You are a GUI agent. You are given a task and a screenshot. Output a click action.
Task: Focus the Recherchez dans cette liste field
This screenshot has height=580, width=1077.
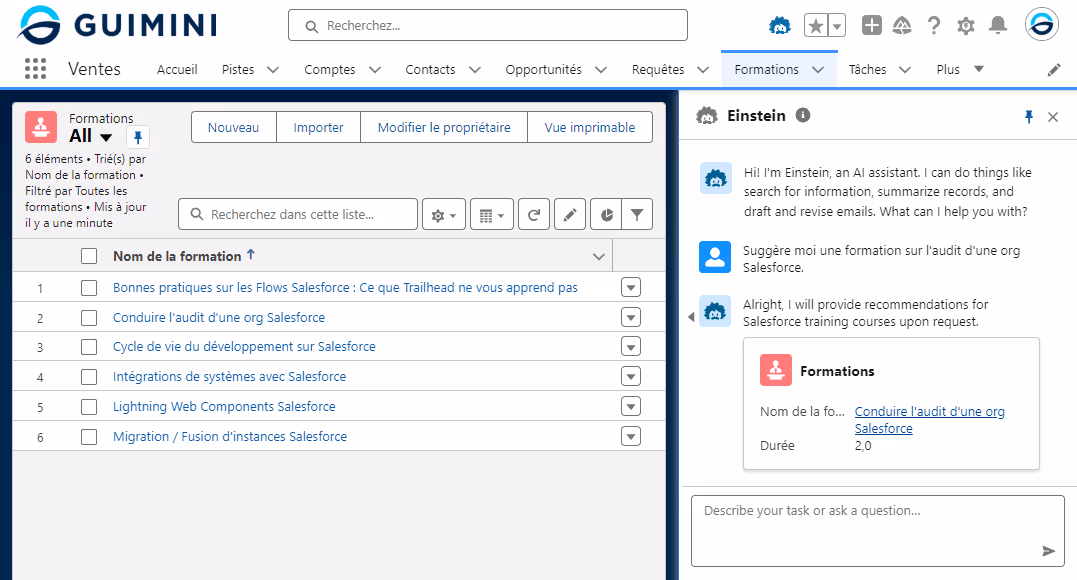[x=297, y=214]
